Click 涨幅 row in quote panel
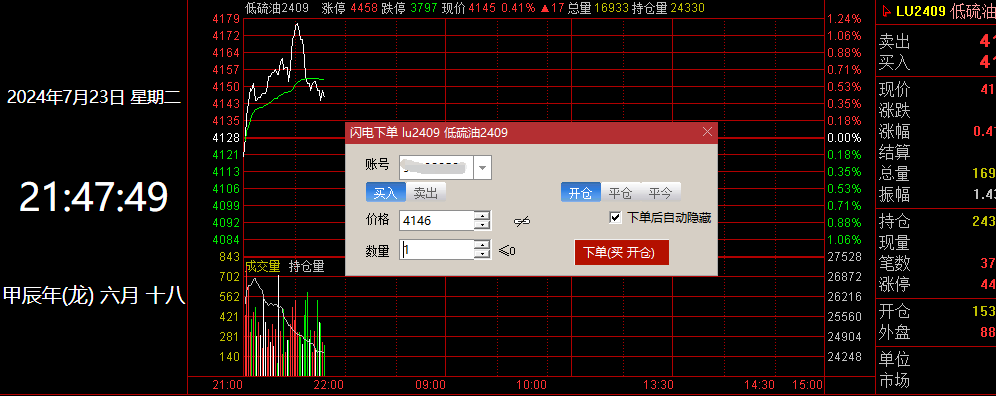The height and width of the screenshot is (396, 996). pyautogui.click(x=936, y=131)
